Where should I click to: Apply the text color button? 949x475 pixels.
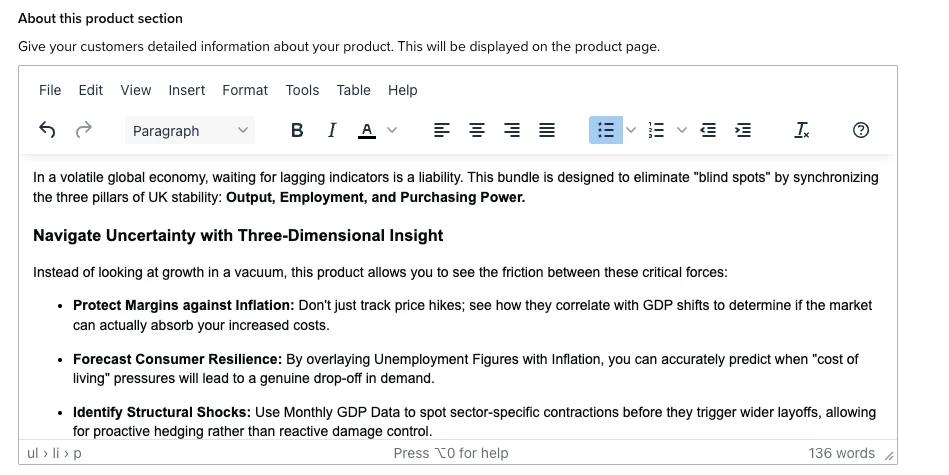(x=367, y=130)
